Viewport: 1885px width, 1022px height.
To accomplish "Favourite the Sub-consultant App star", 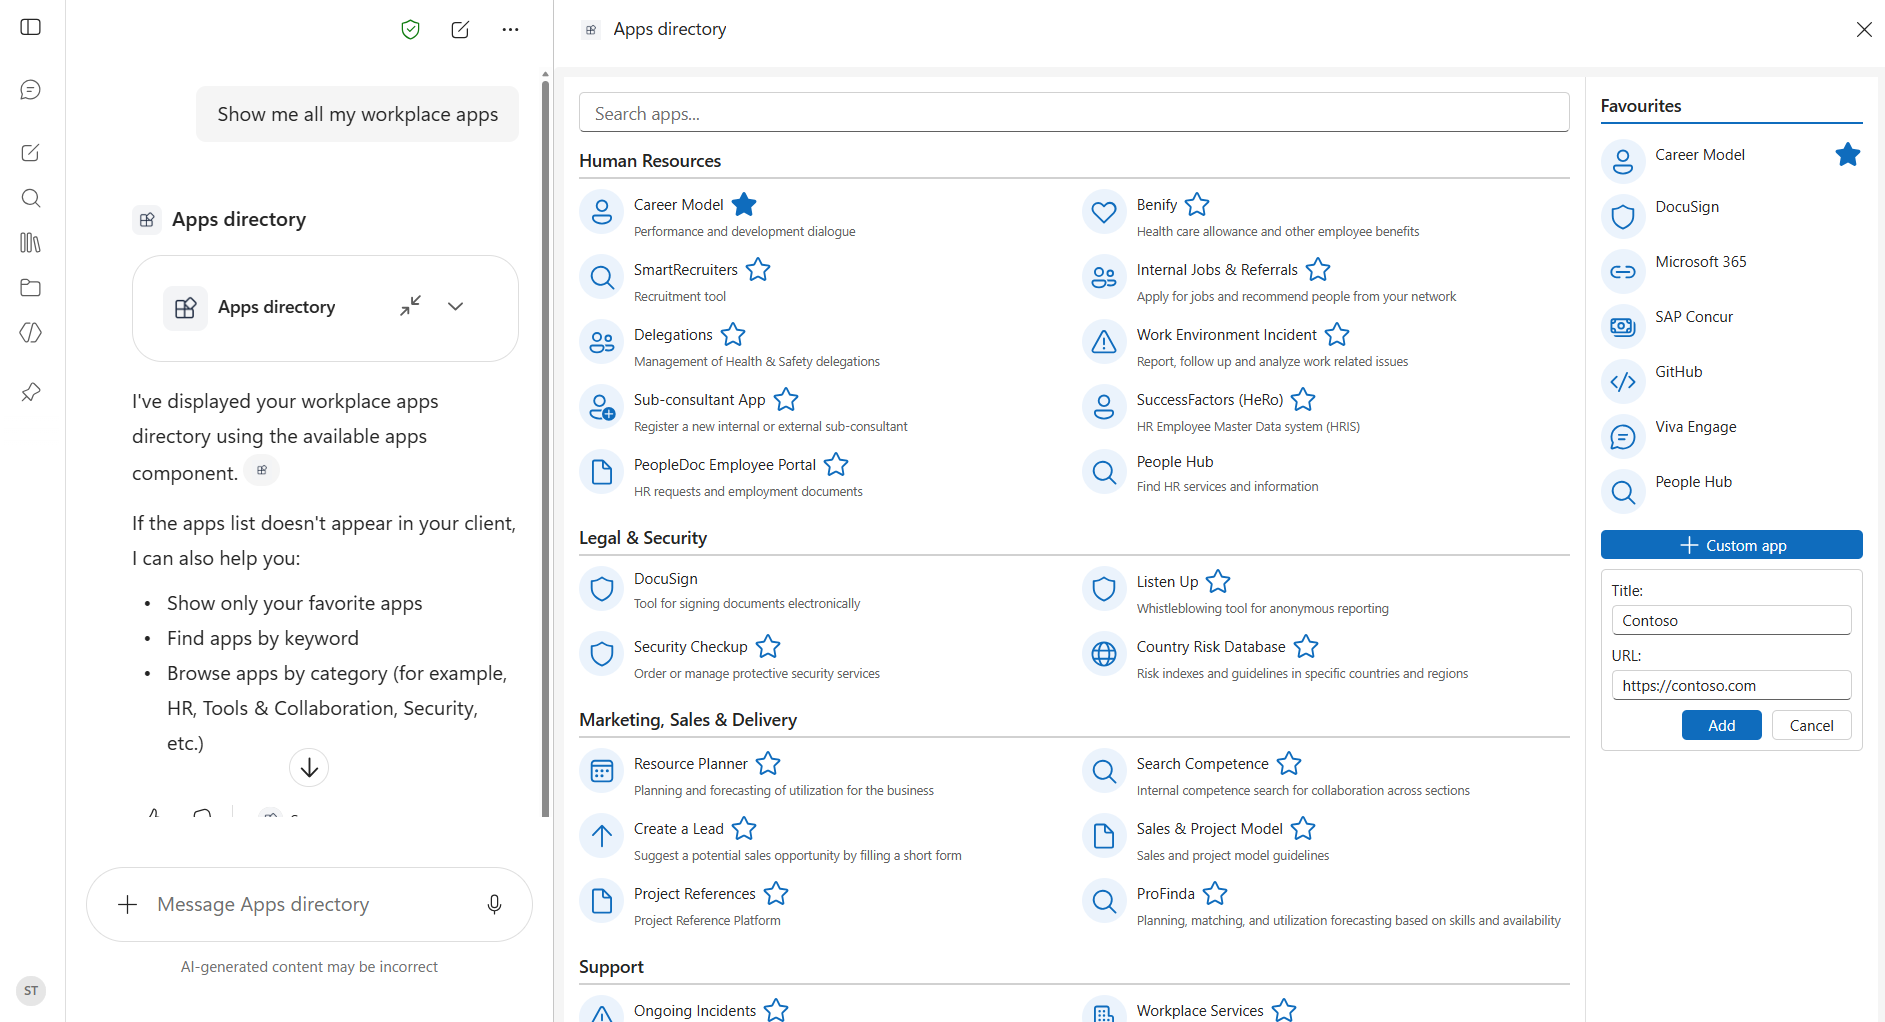I will coord(786,399).
